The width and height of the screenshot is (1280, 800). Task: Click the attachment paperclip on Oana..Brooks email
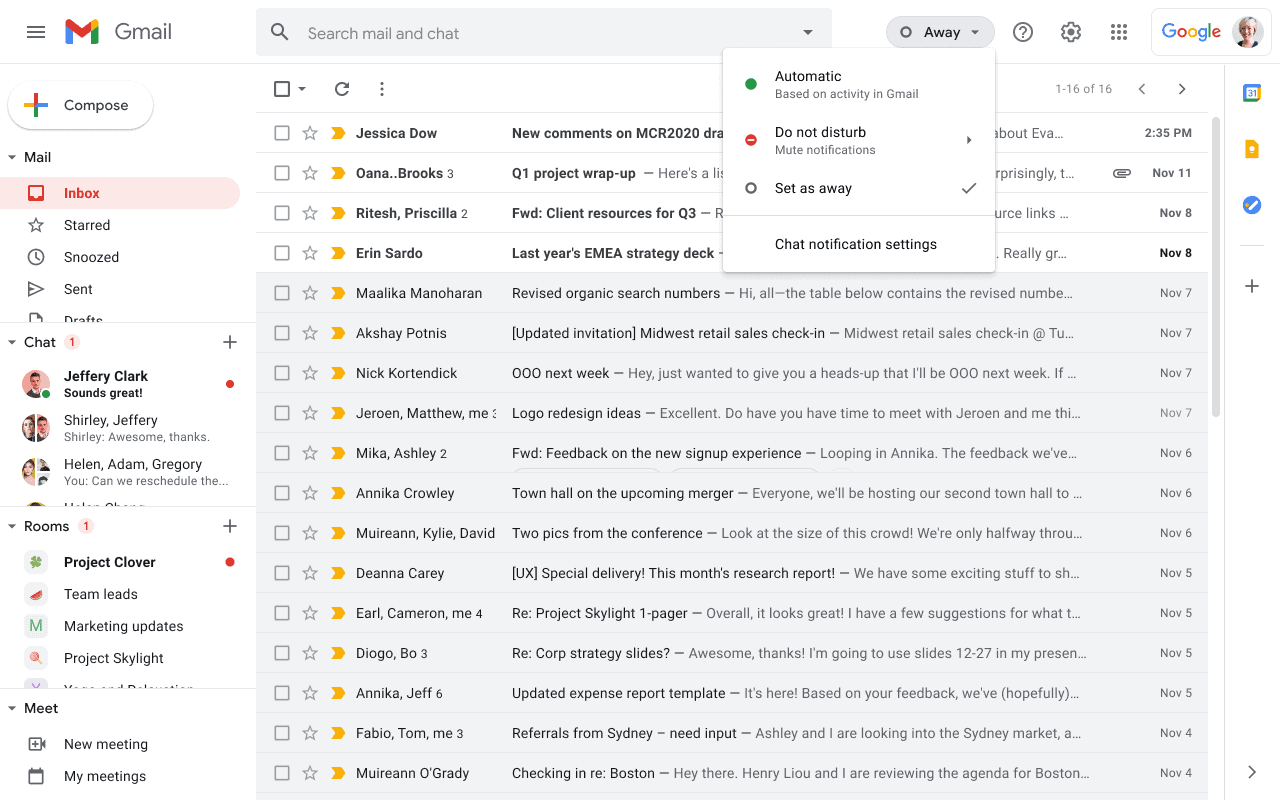1121,172
